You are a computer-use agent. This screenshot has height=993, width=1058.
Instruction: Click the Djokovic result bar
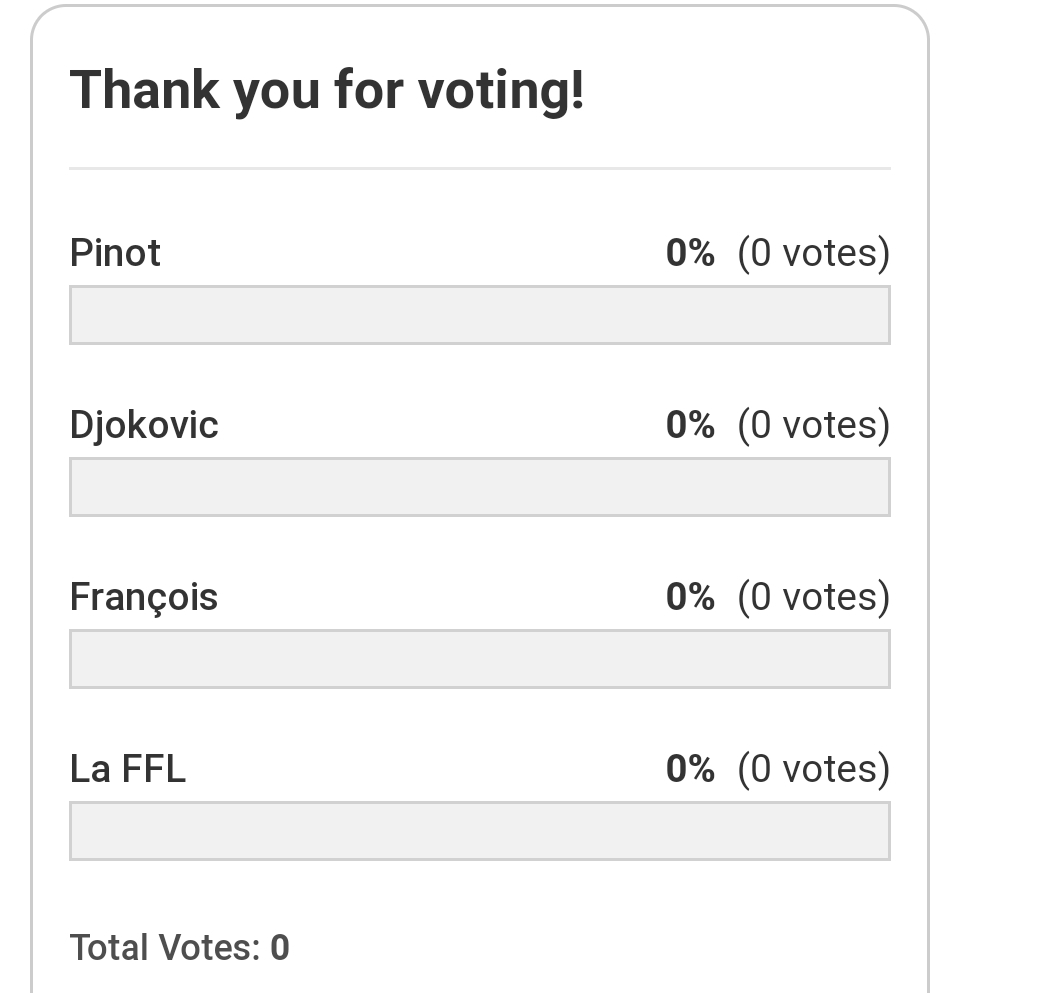click(480, 487)
